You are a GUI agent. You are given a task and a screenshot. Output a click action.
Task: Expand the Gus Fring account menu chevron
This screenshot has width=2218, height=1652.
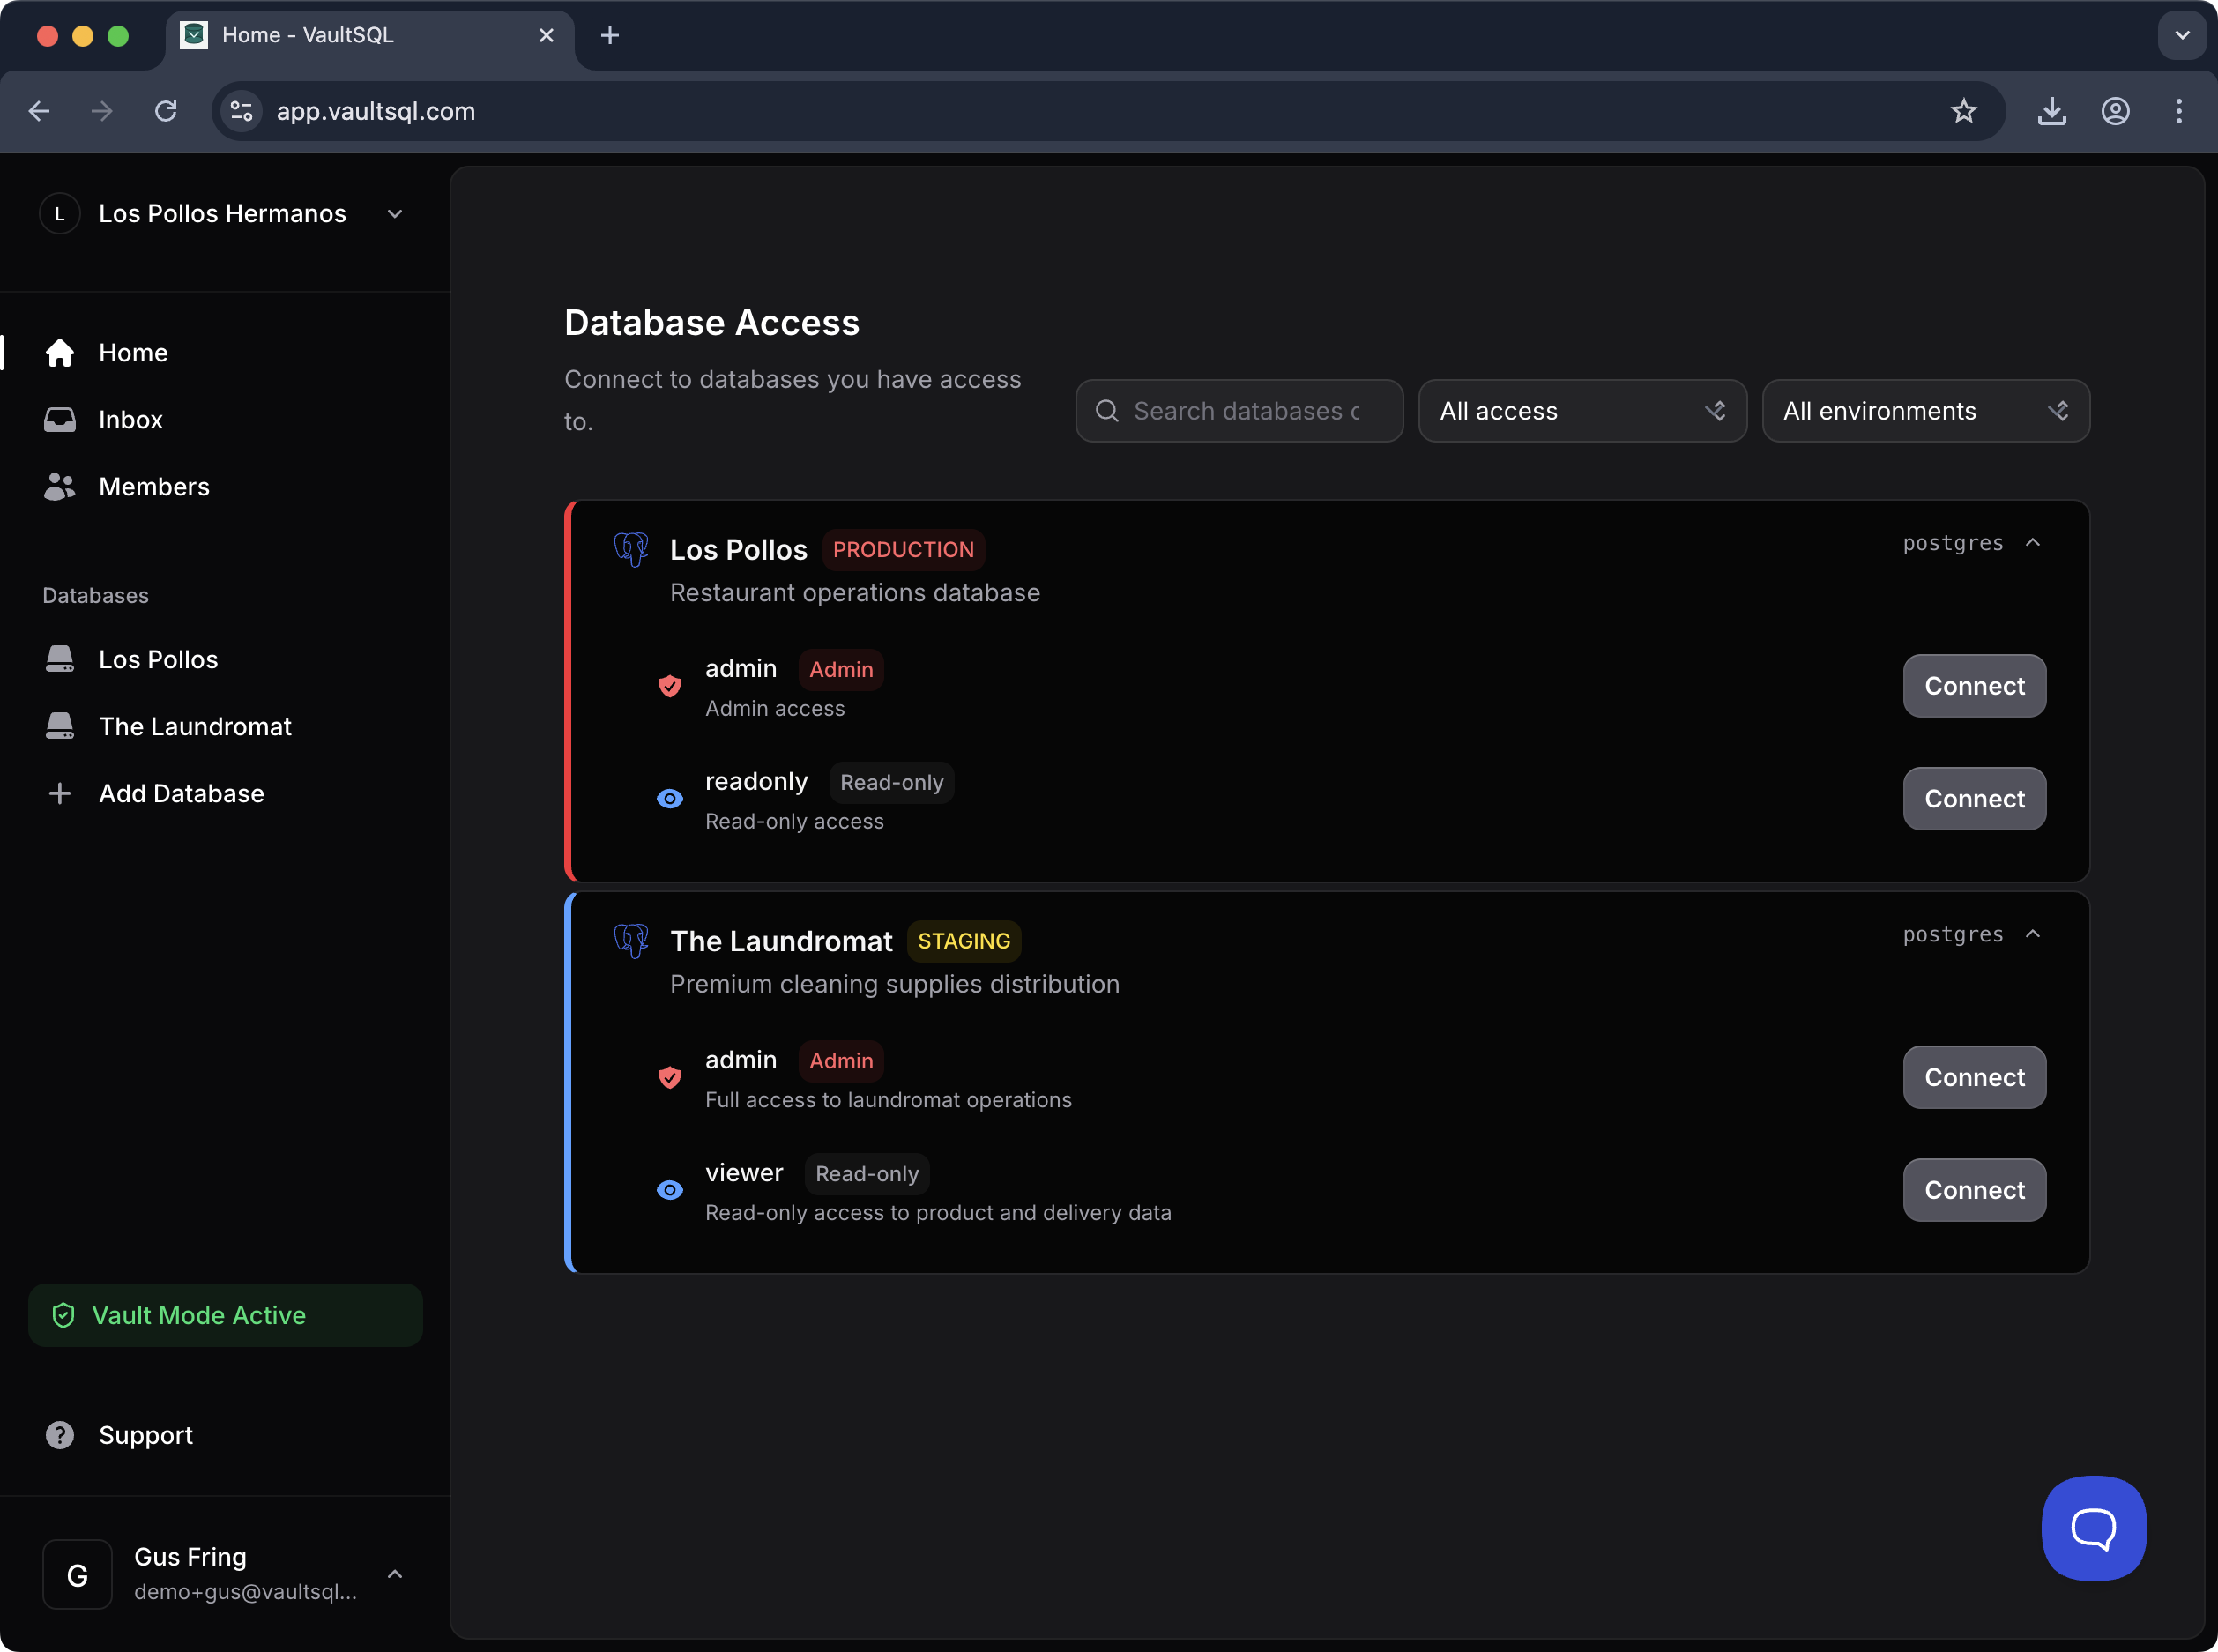tap(395, 1574)
